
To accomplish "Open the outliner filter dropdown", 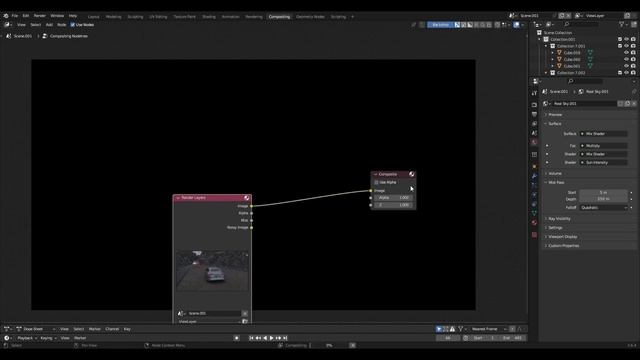I will point(622,25).
